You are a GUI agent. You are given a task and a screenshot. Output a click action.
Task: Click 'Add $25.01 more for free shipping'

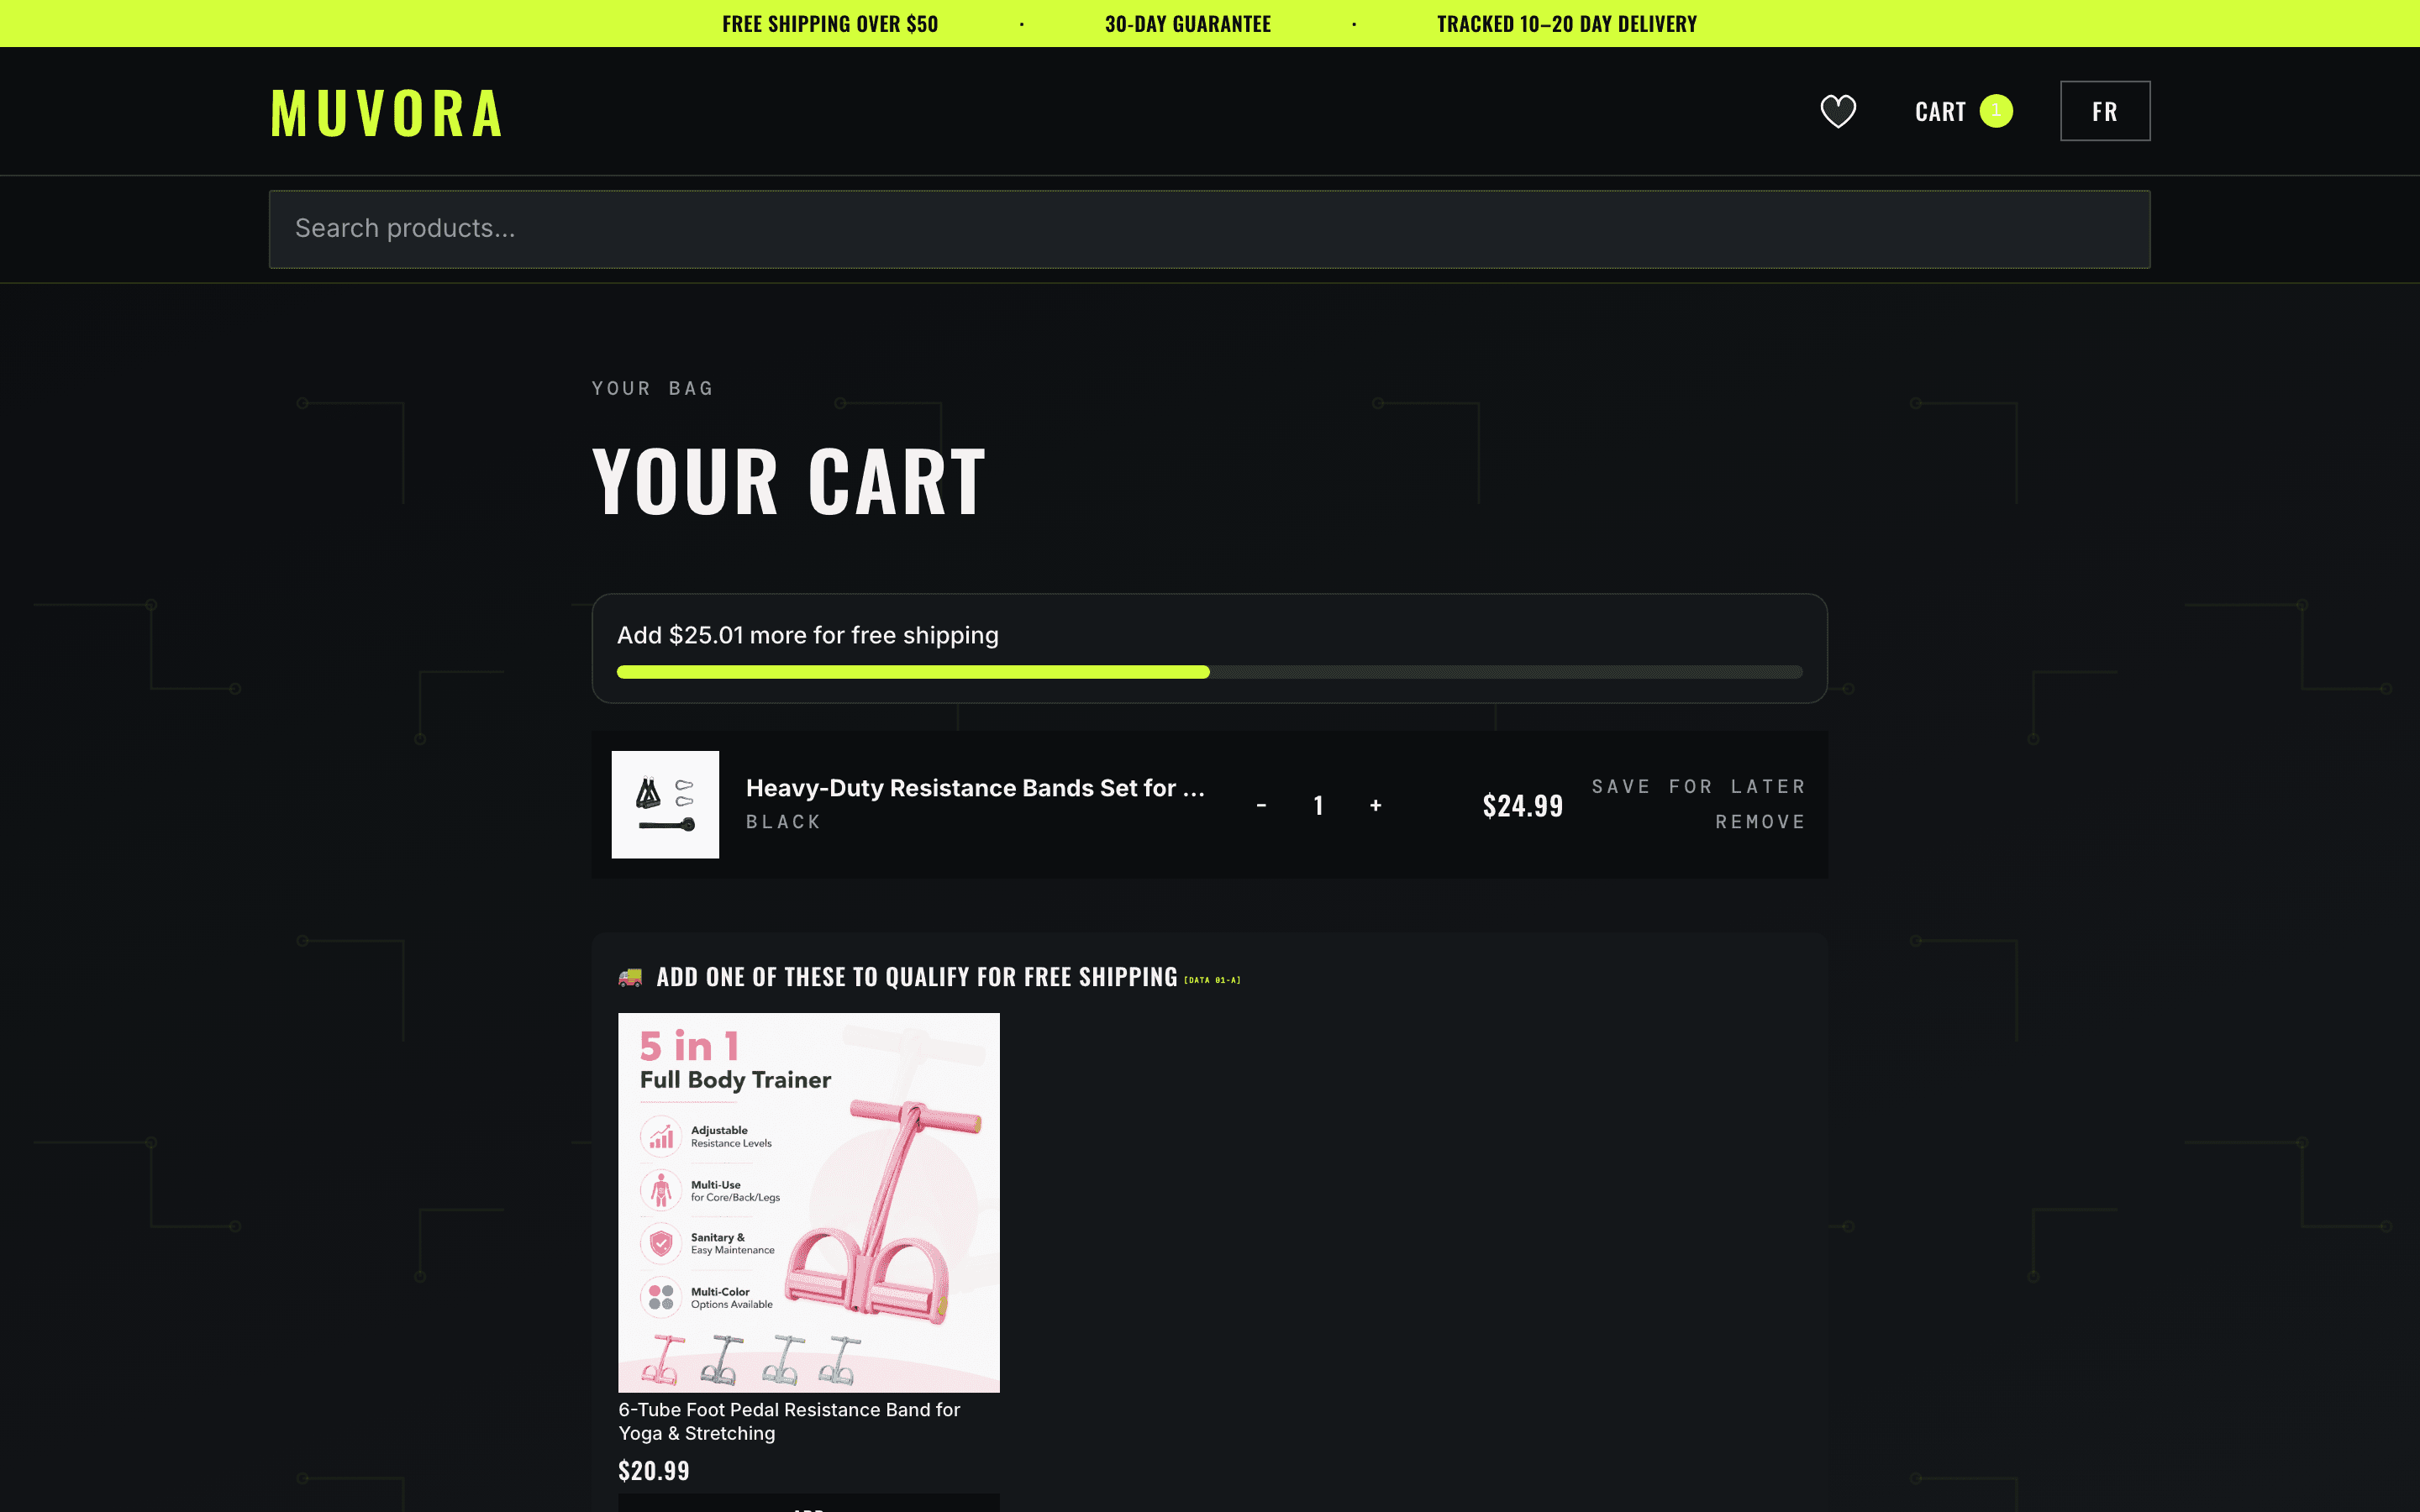[x=807, y=635]
